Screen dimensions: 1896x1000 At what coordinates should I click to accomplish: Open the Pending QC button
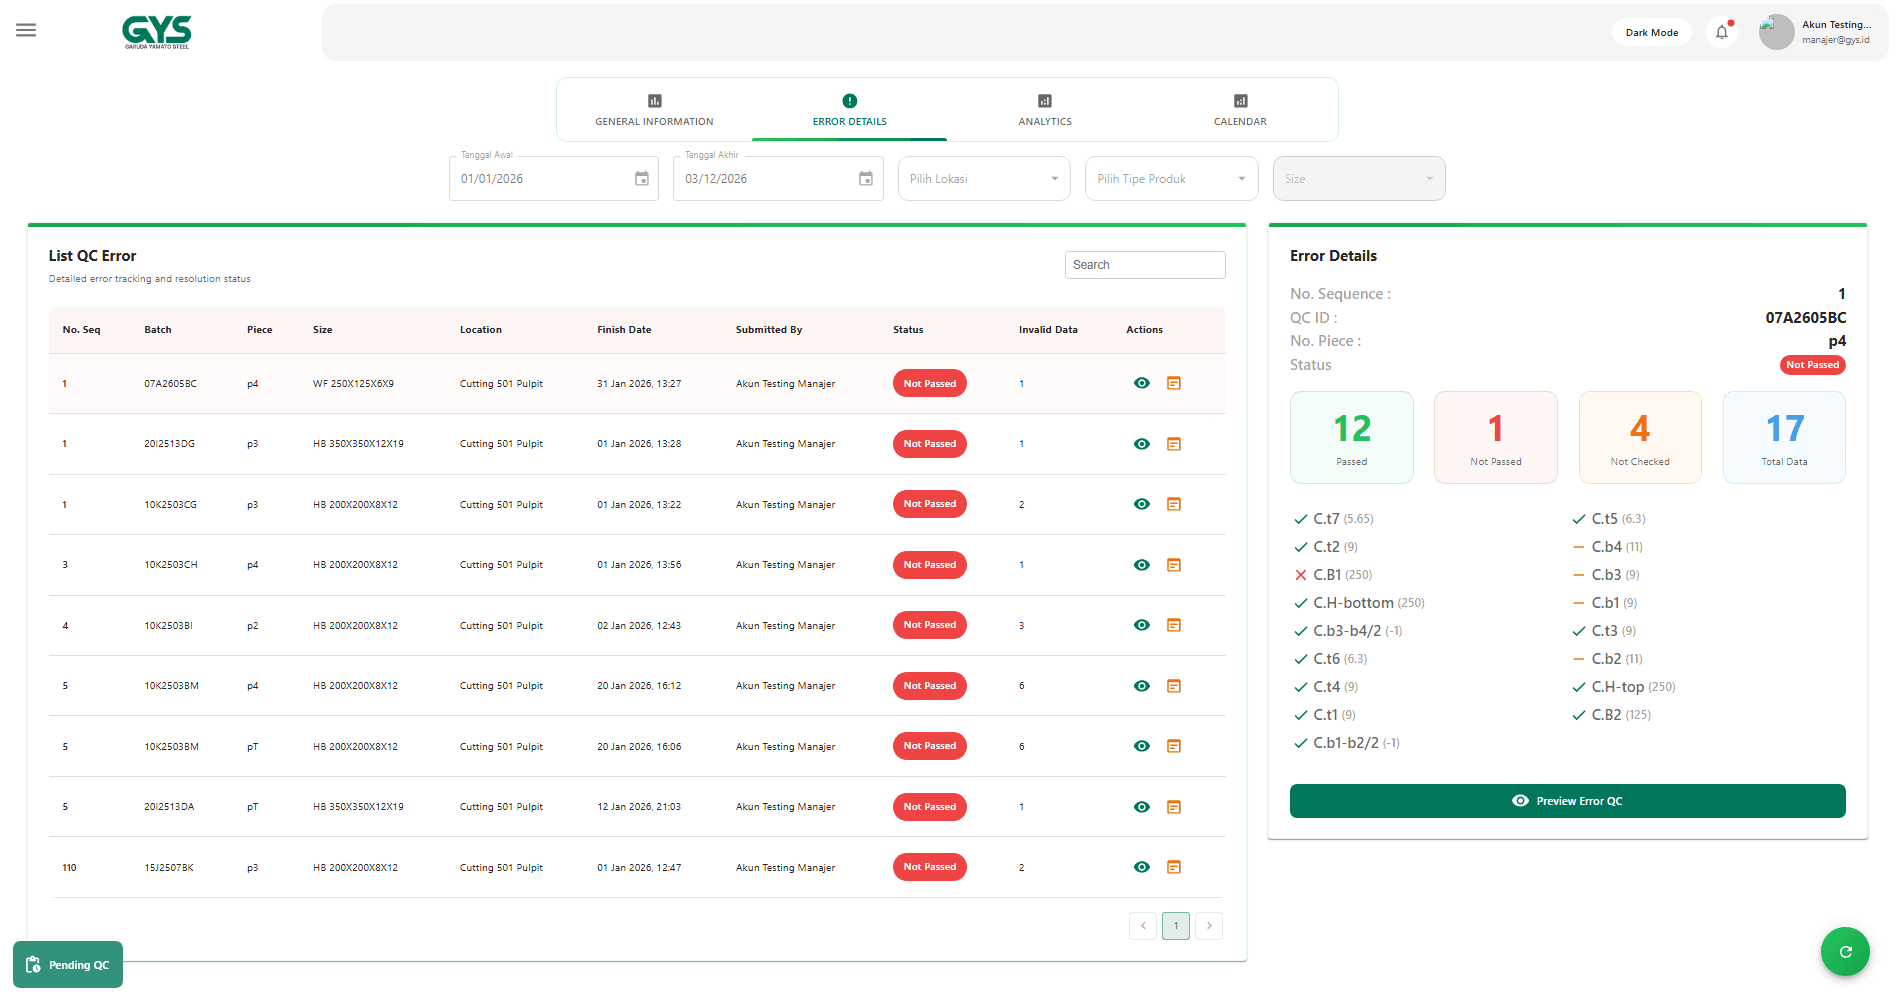tap(68, 965)
